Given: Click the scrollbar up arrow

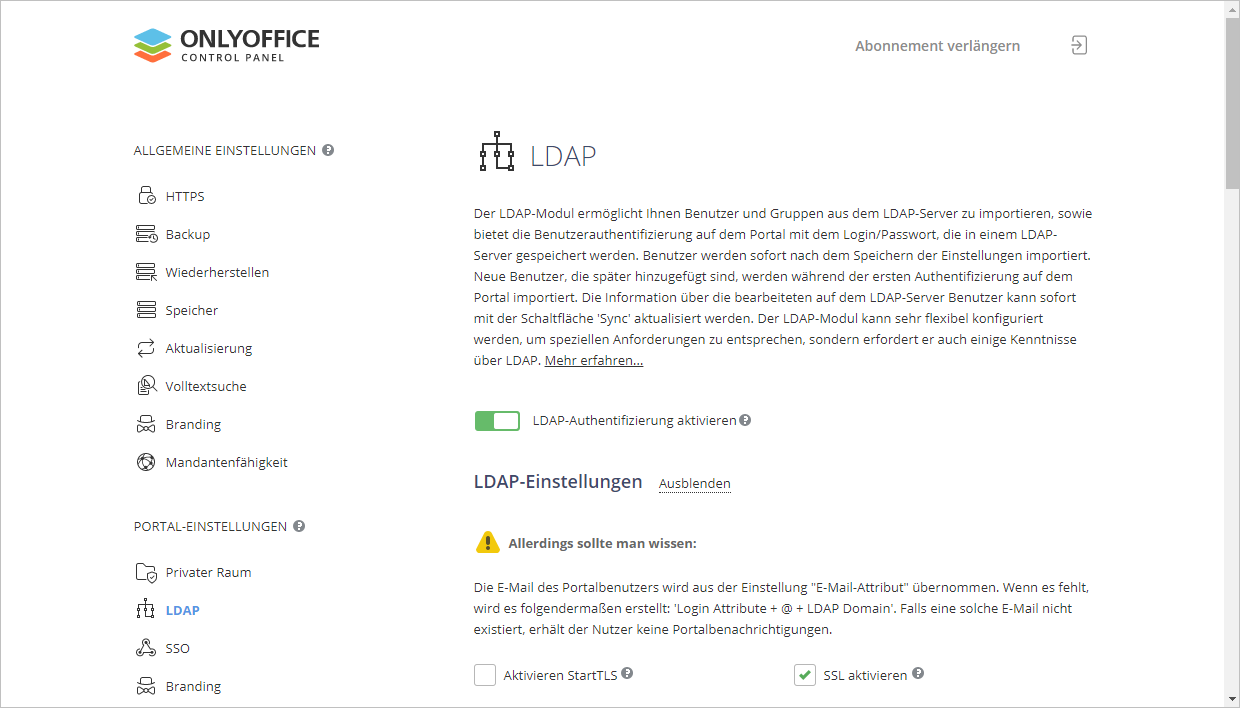Looking at the screenshot, I should pos(1232,8).
